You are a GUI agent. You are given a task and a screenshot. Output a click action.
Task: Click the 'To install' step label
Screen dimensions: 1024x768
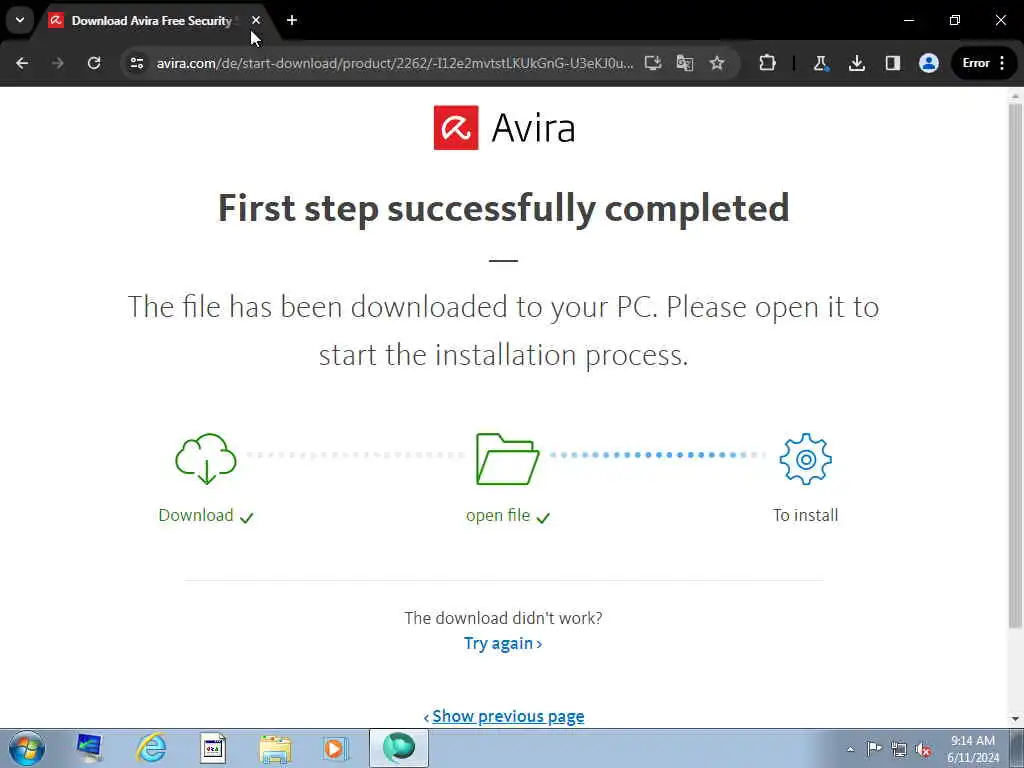805,515
